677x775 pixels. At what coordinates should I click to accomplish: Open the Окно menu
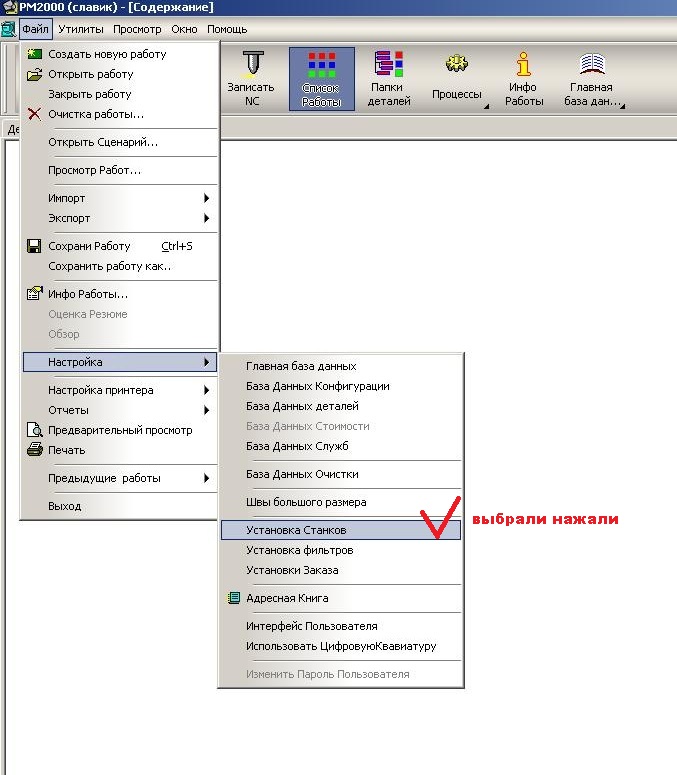point(184,29)
